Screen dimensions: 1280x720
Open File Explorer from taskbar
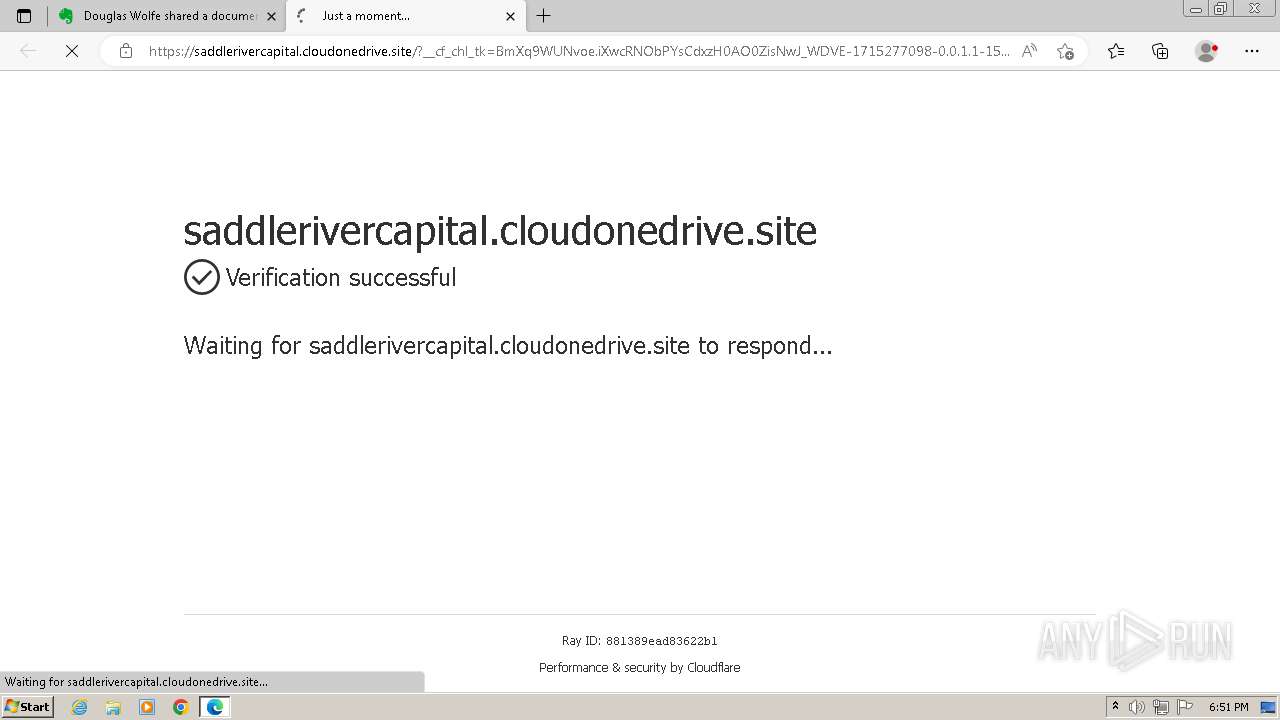coord(113,707)
